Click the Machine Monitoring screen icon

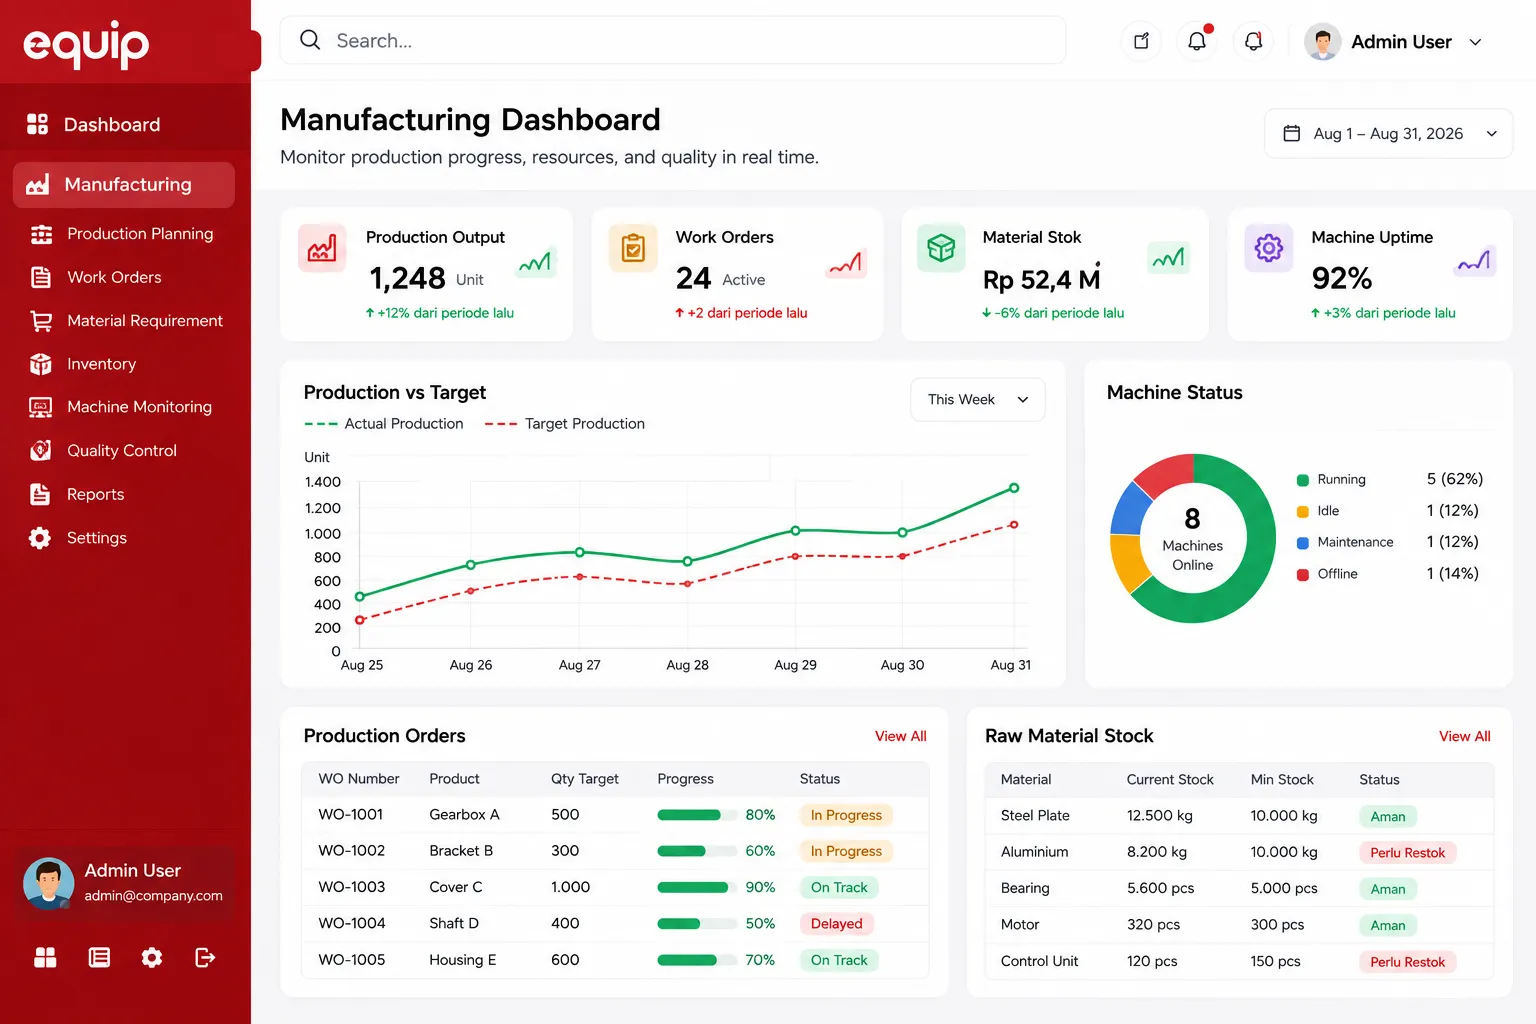pos(41,407)
